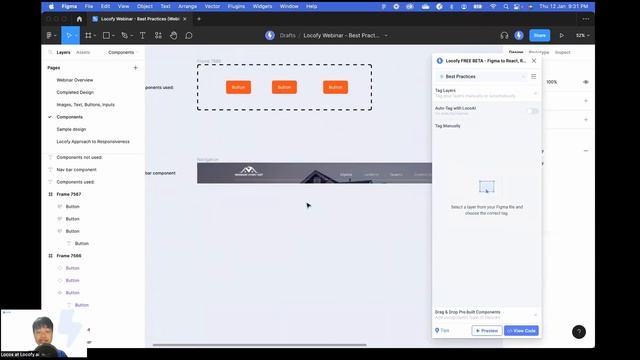The image size is (640, 360).
Task: Click the Present play icon
Action: click(x=562, y=36)
